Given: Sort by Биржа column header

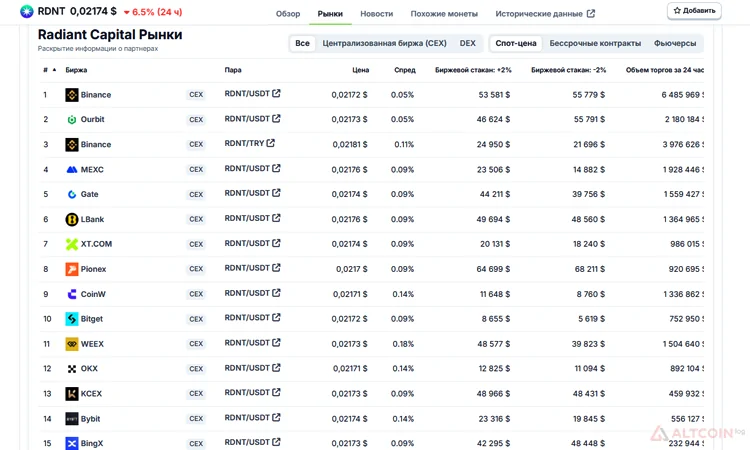Looking at the screenshot, I should tap(76, 70).
